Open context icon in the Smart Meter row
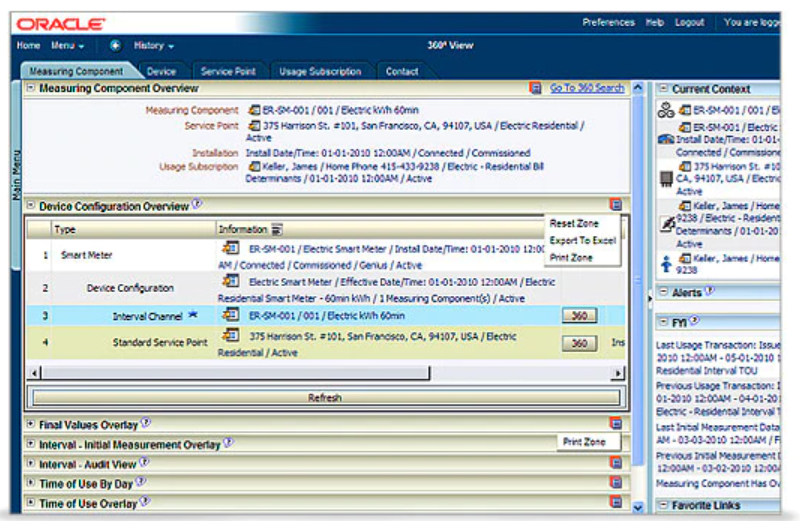The image size is (800, 521). pos(231,248)
